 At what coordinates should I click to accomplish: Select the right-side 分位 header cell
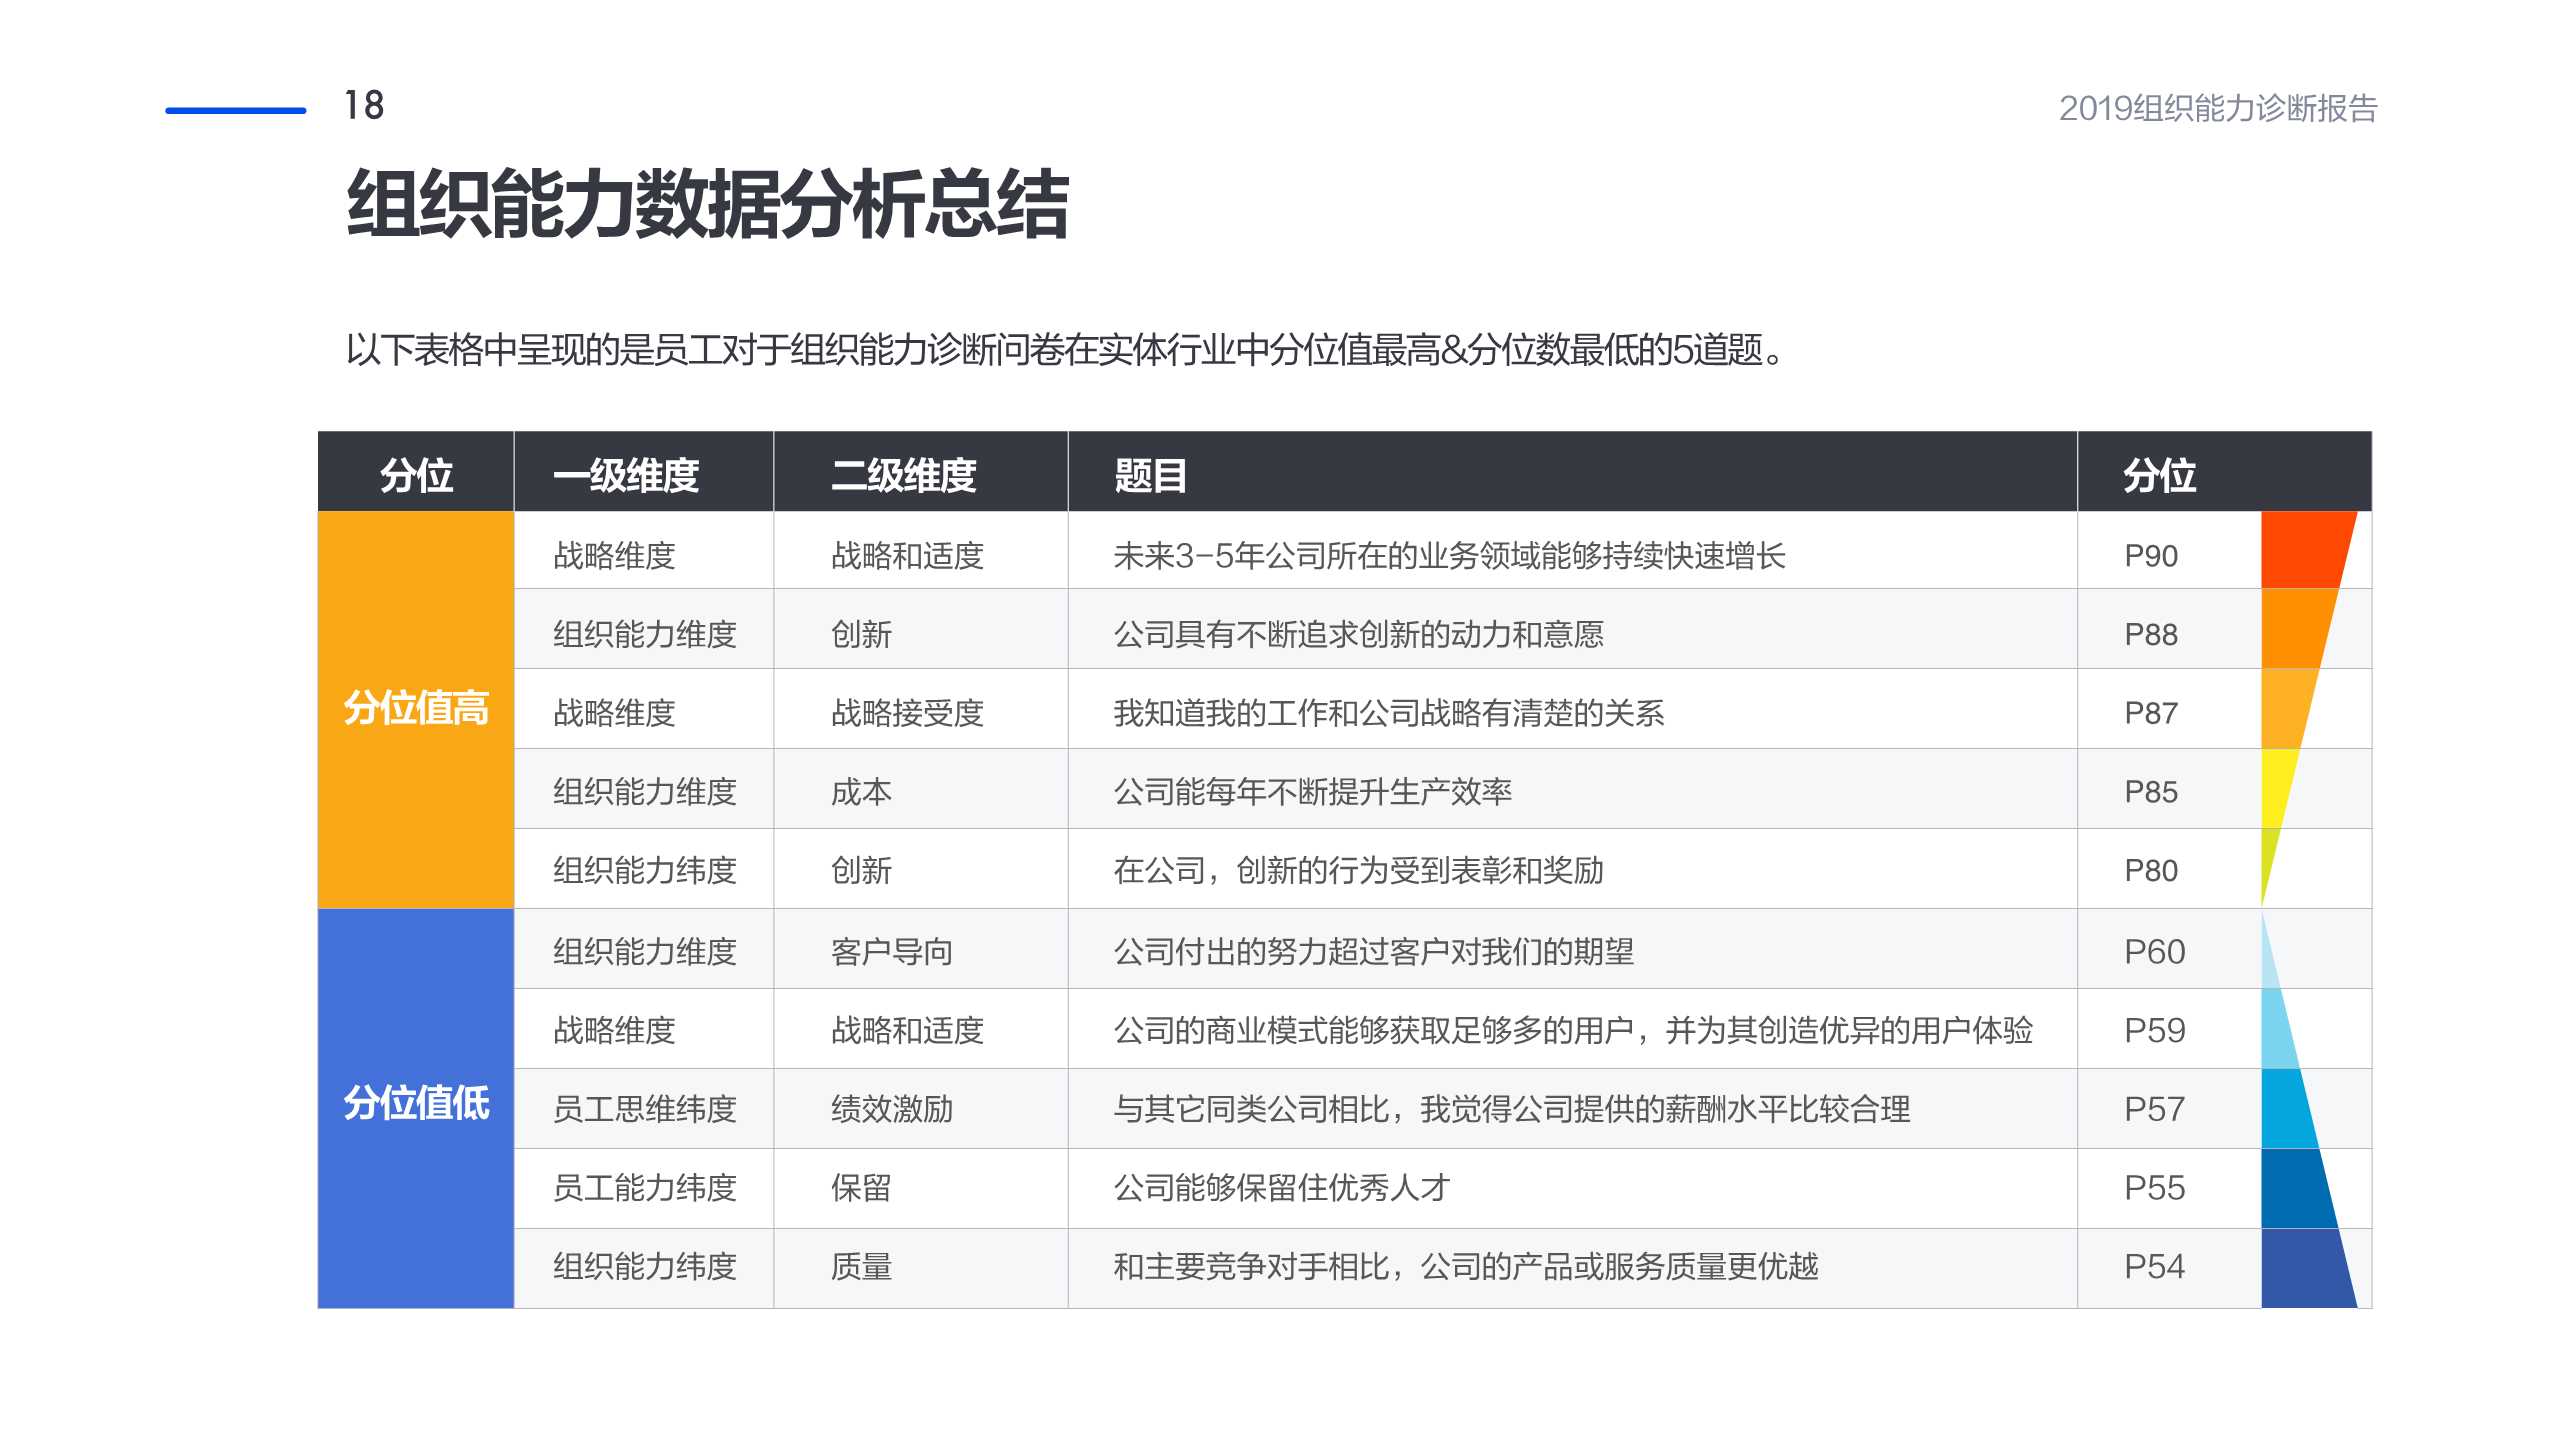tap(2160, 475)
